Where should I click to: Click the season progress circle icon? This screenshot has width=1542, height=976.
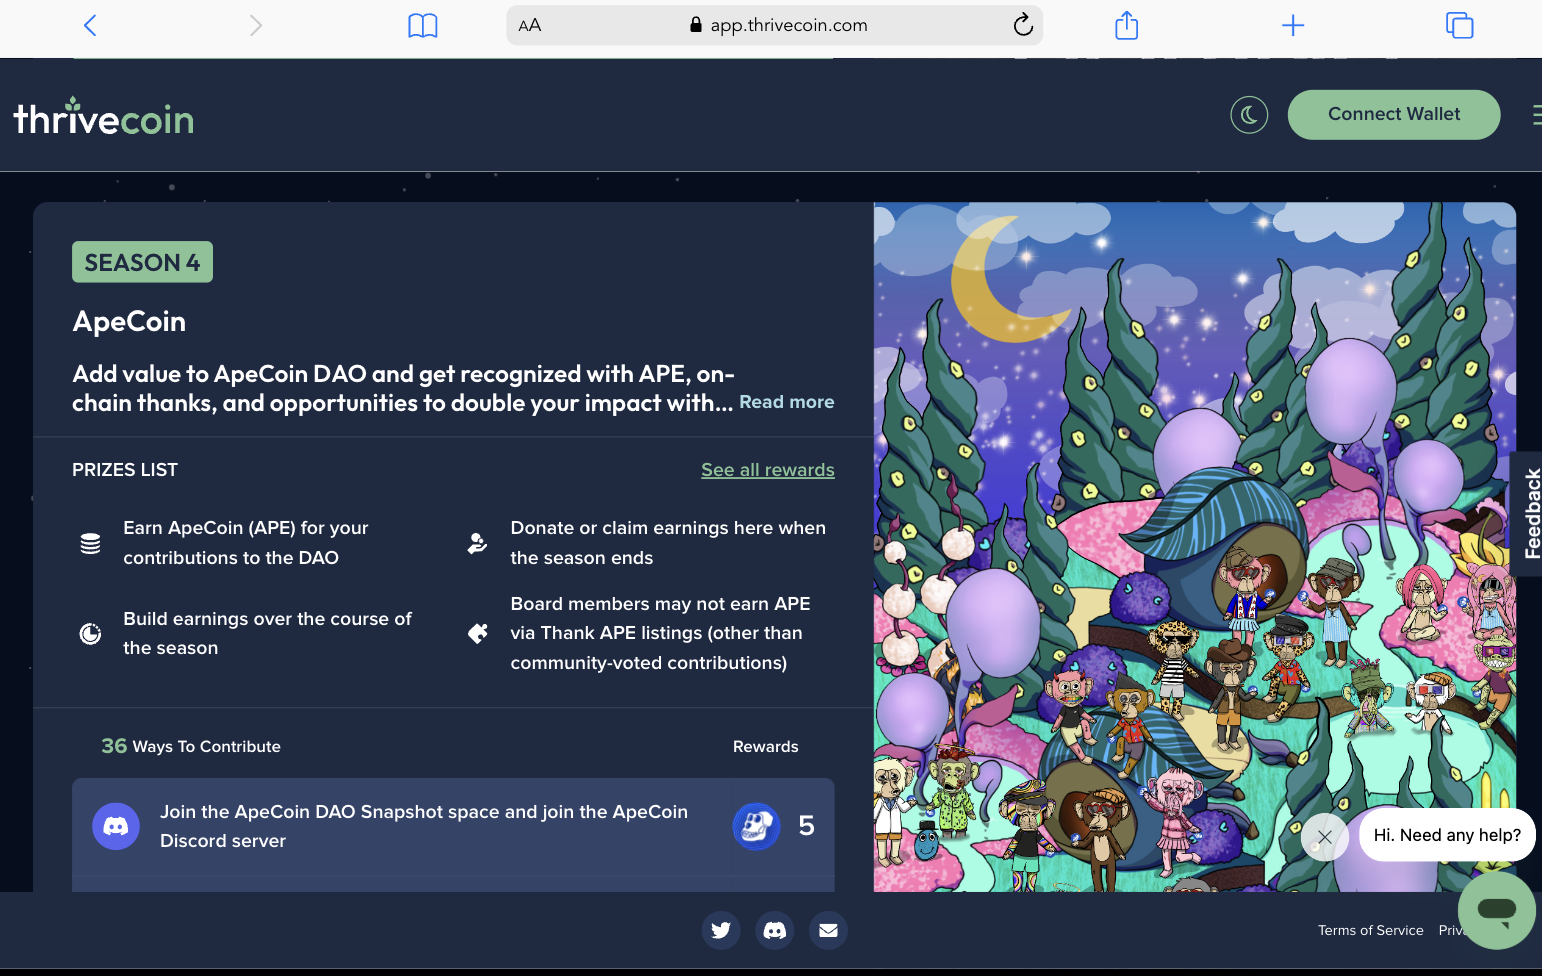pos(90,634)
